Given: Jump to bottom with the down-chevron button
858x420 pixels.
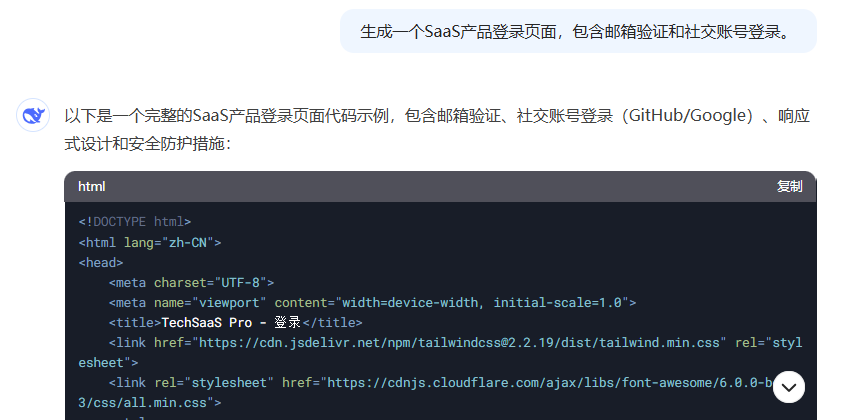Looking at the screenshot, I should click(789, 387).
